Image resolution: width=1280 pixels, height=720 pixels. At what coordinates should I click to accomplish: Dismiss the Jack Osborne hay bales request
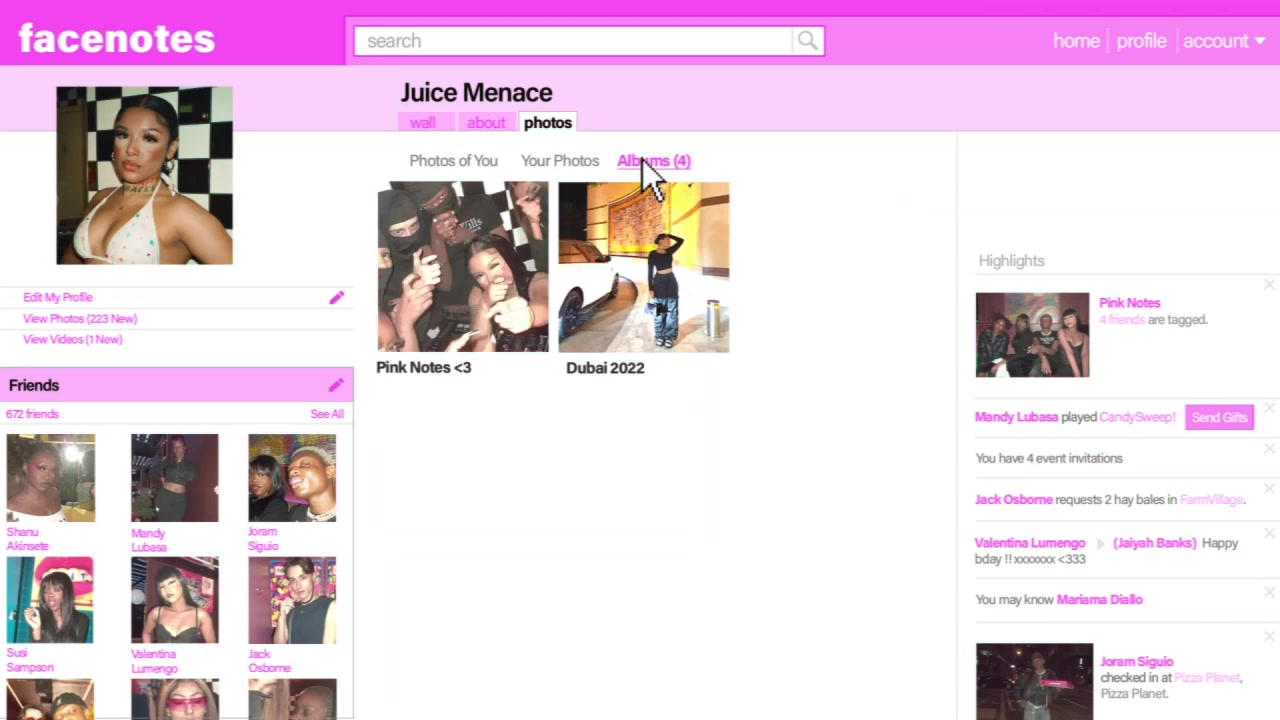(x=1269, y=489)
